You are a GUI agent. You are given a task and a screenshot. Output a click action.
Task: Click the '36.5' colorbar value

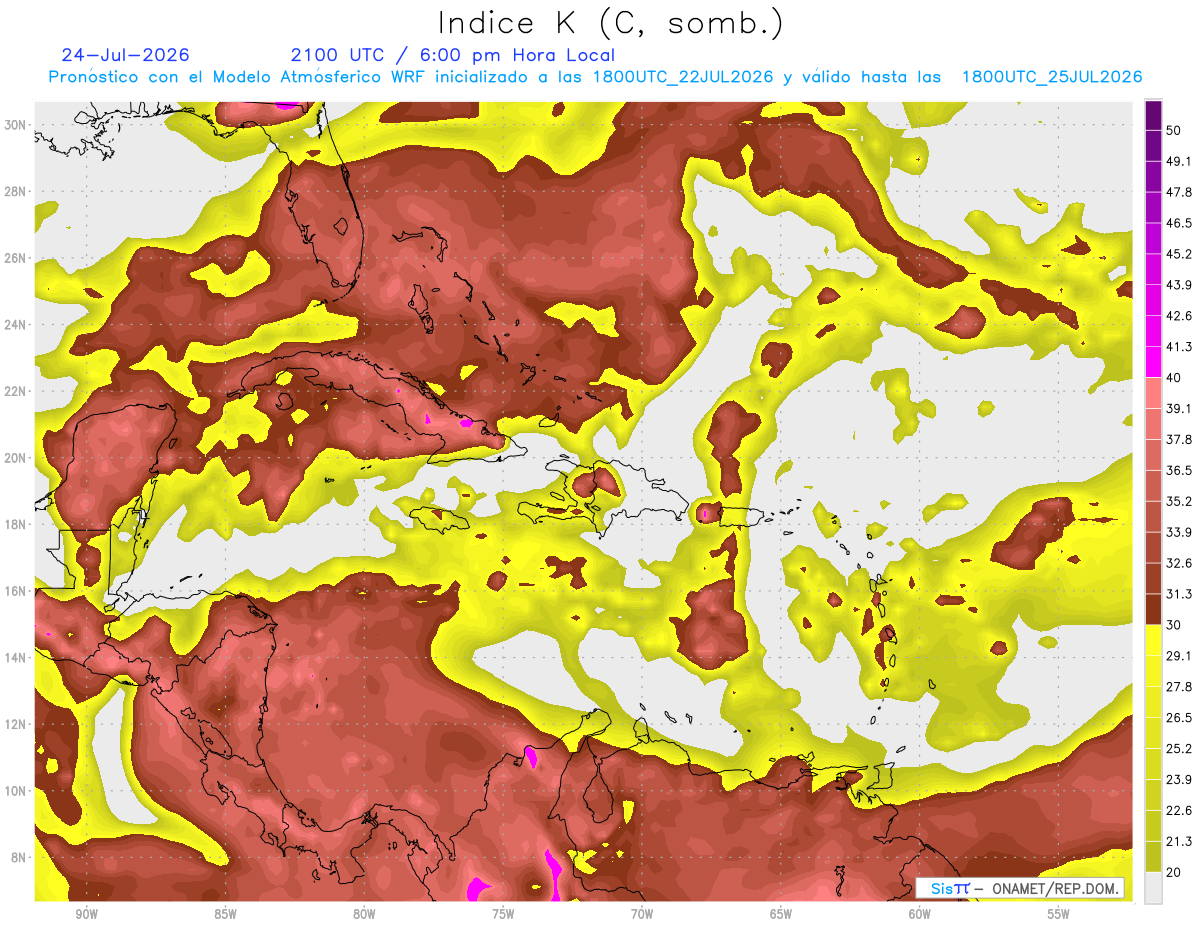pos(1180,470)
